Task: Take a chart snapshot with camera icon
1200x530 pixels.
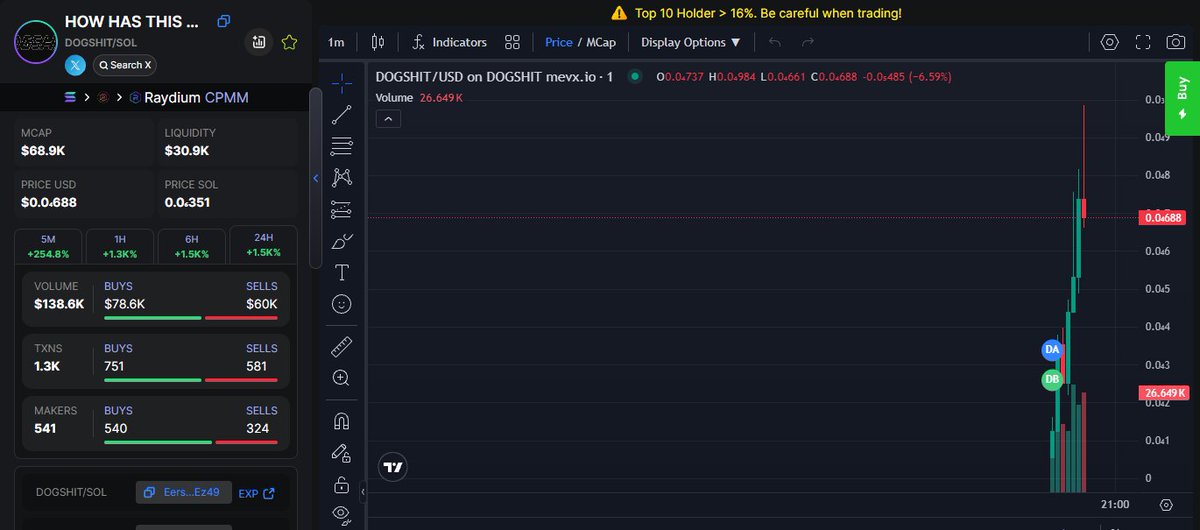Action: coord(1177,42)
